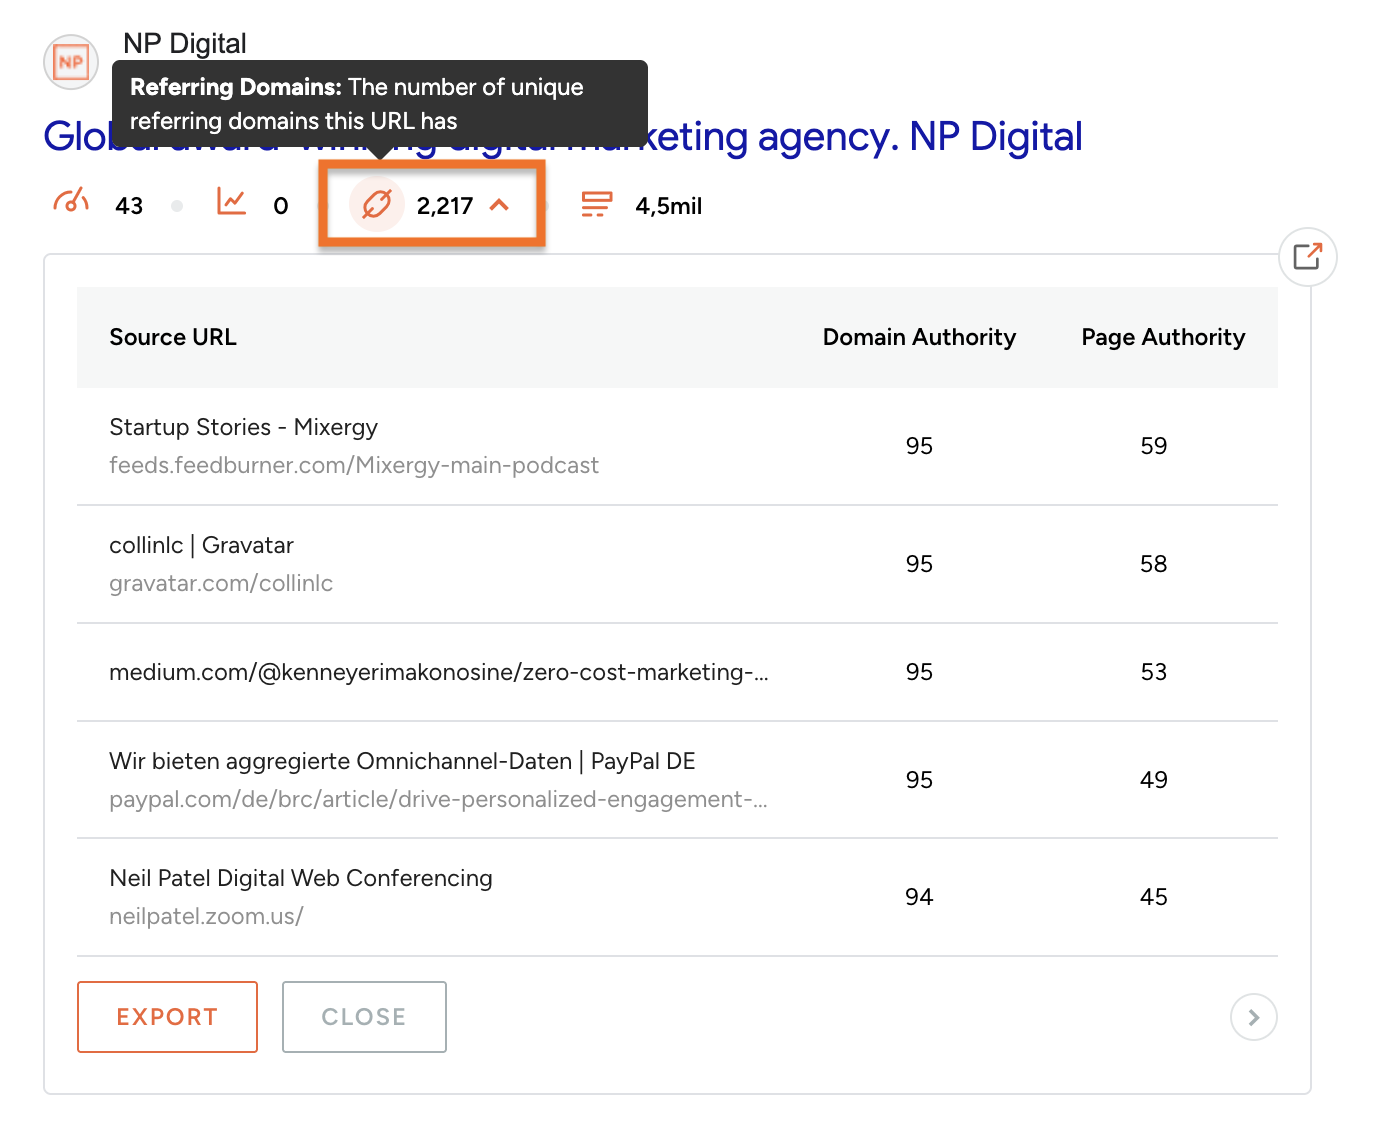Click domain authority 95 in Mixergy row
The width and height of the screenshot is (1388, 1124).
(919, 446)
